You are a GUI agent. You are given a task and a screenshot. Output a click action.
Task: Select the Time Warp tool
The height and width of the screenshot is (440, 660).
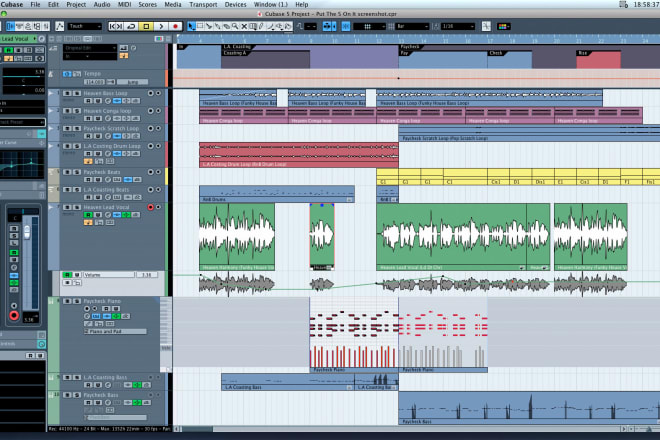253,27
